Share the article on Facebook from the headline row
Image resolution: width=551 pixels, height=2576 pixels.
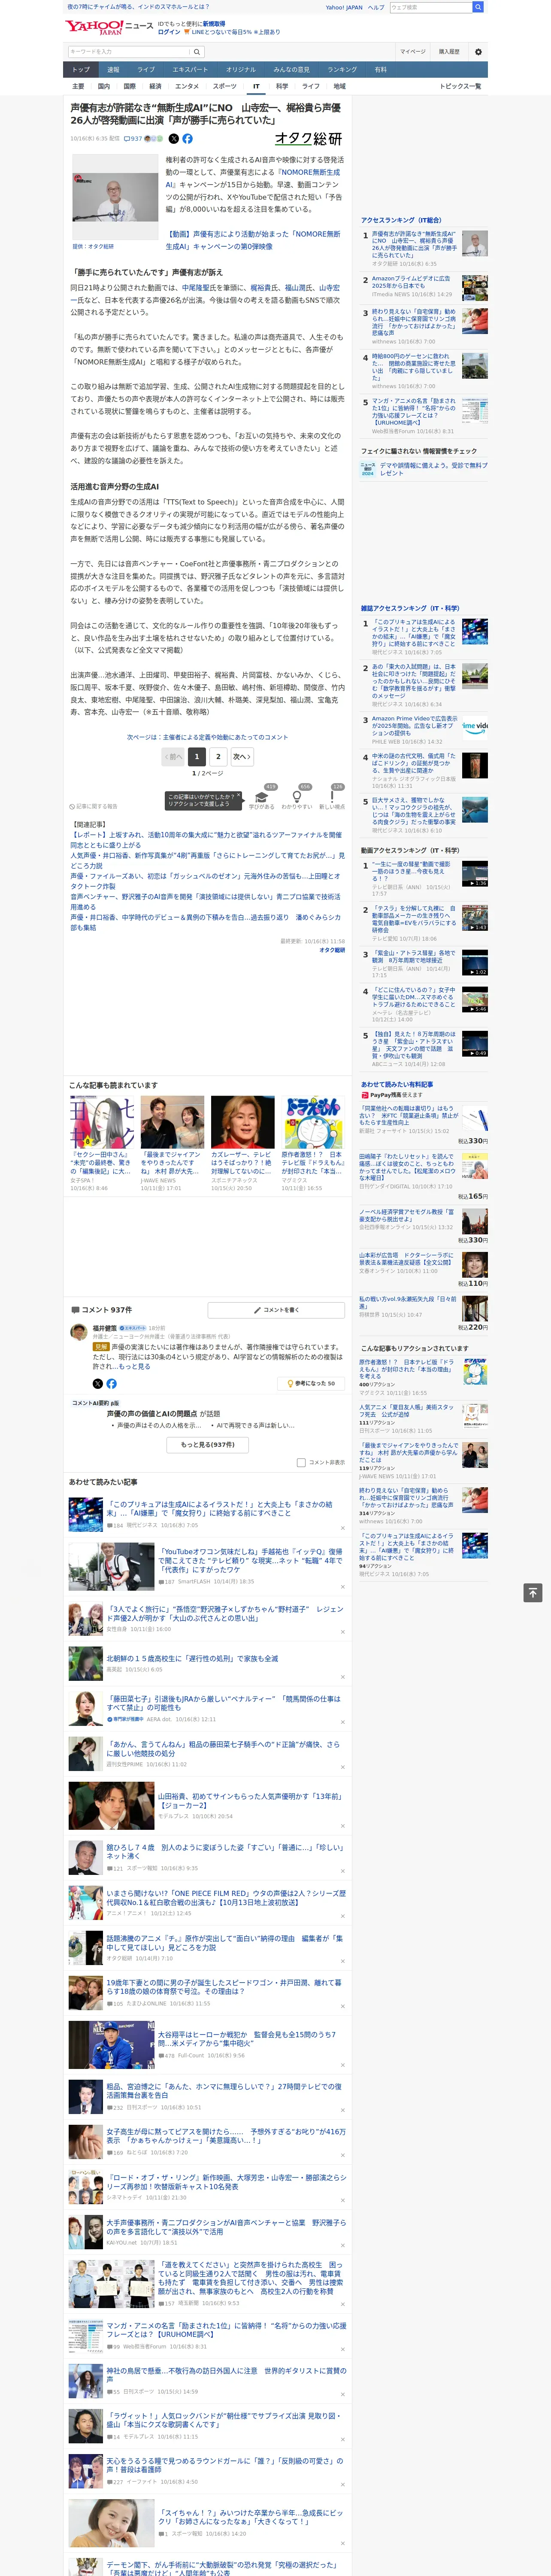pos(187,139)
